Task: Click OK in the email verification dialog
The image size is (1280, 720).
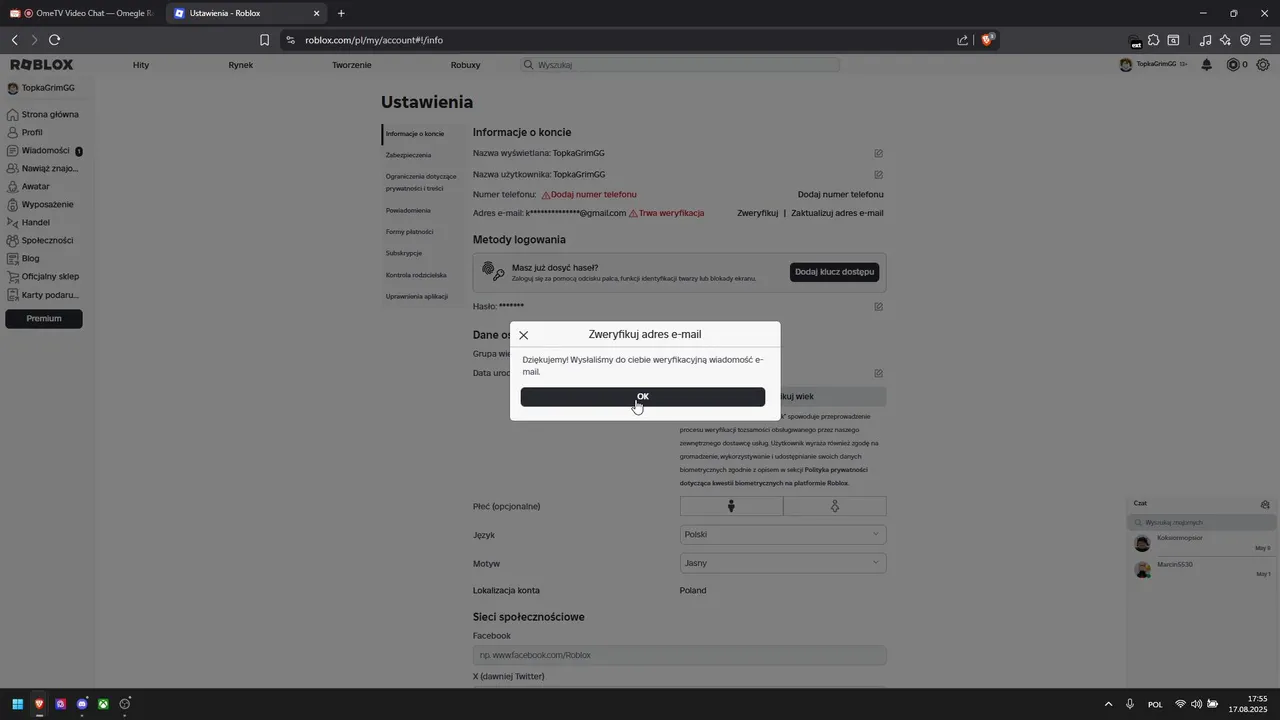Action: tap(642, 397)
